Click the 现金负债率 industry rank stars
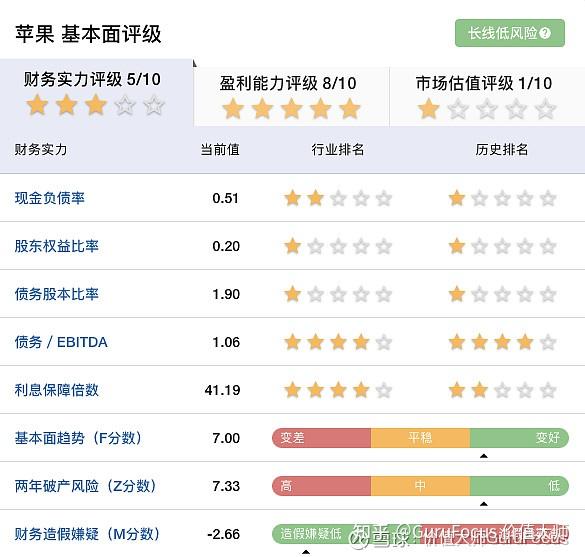Image resolution: width=585 pixels, height=557 pixels. [338, 198]
